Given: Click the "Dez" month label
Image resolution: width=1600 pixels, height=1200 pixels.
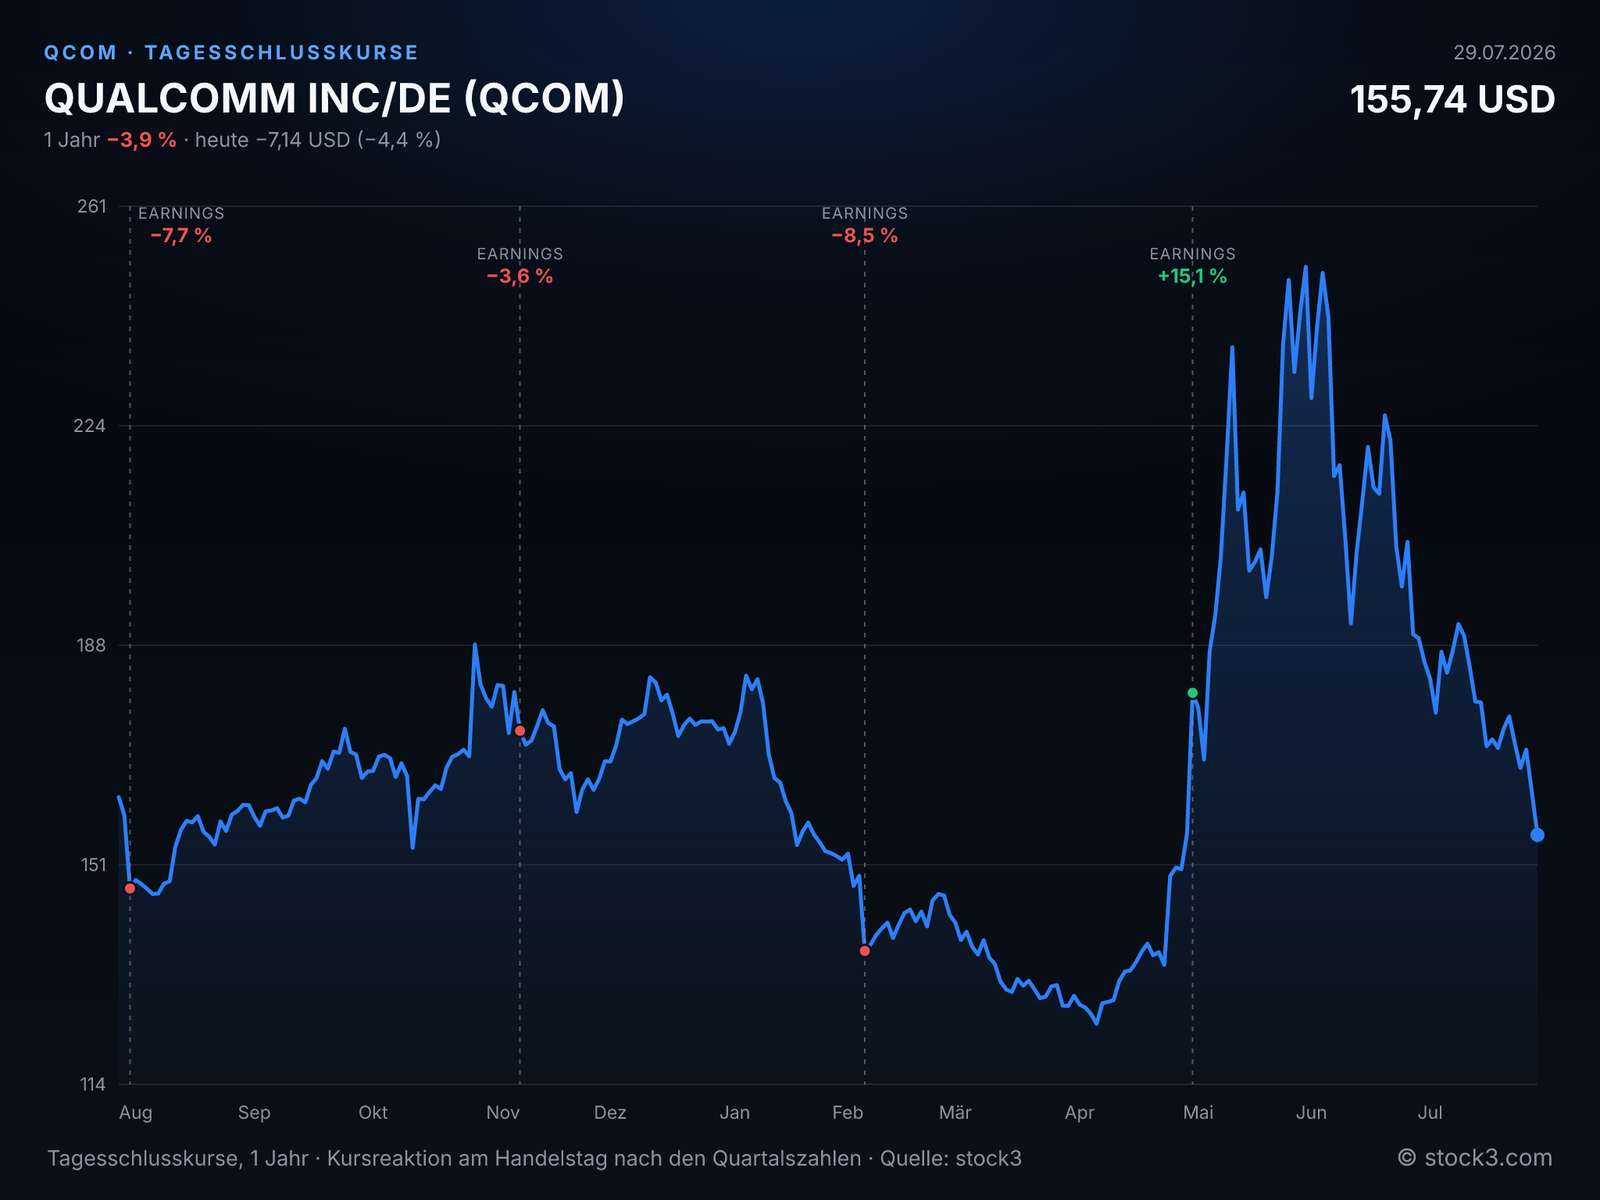Looking at the screenshot, I should coord(610,1113).
